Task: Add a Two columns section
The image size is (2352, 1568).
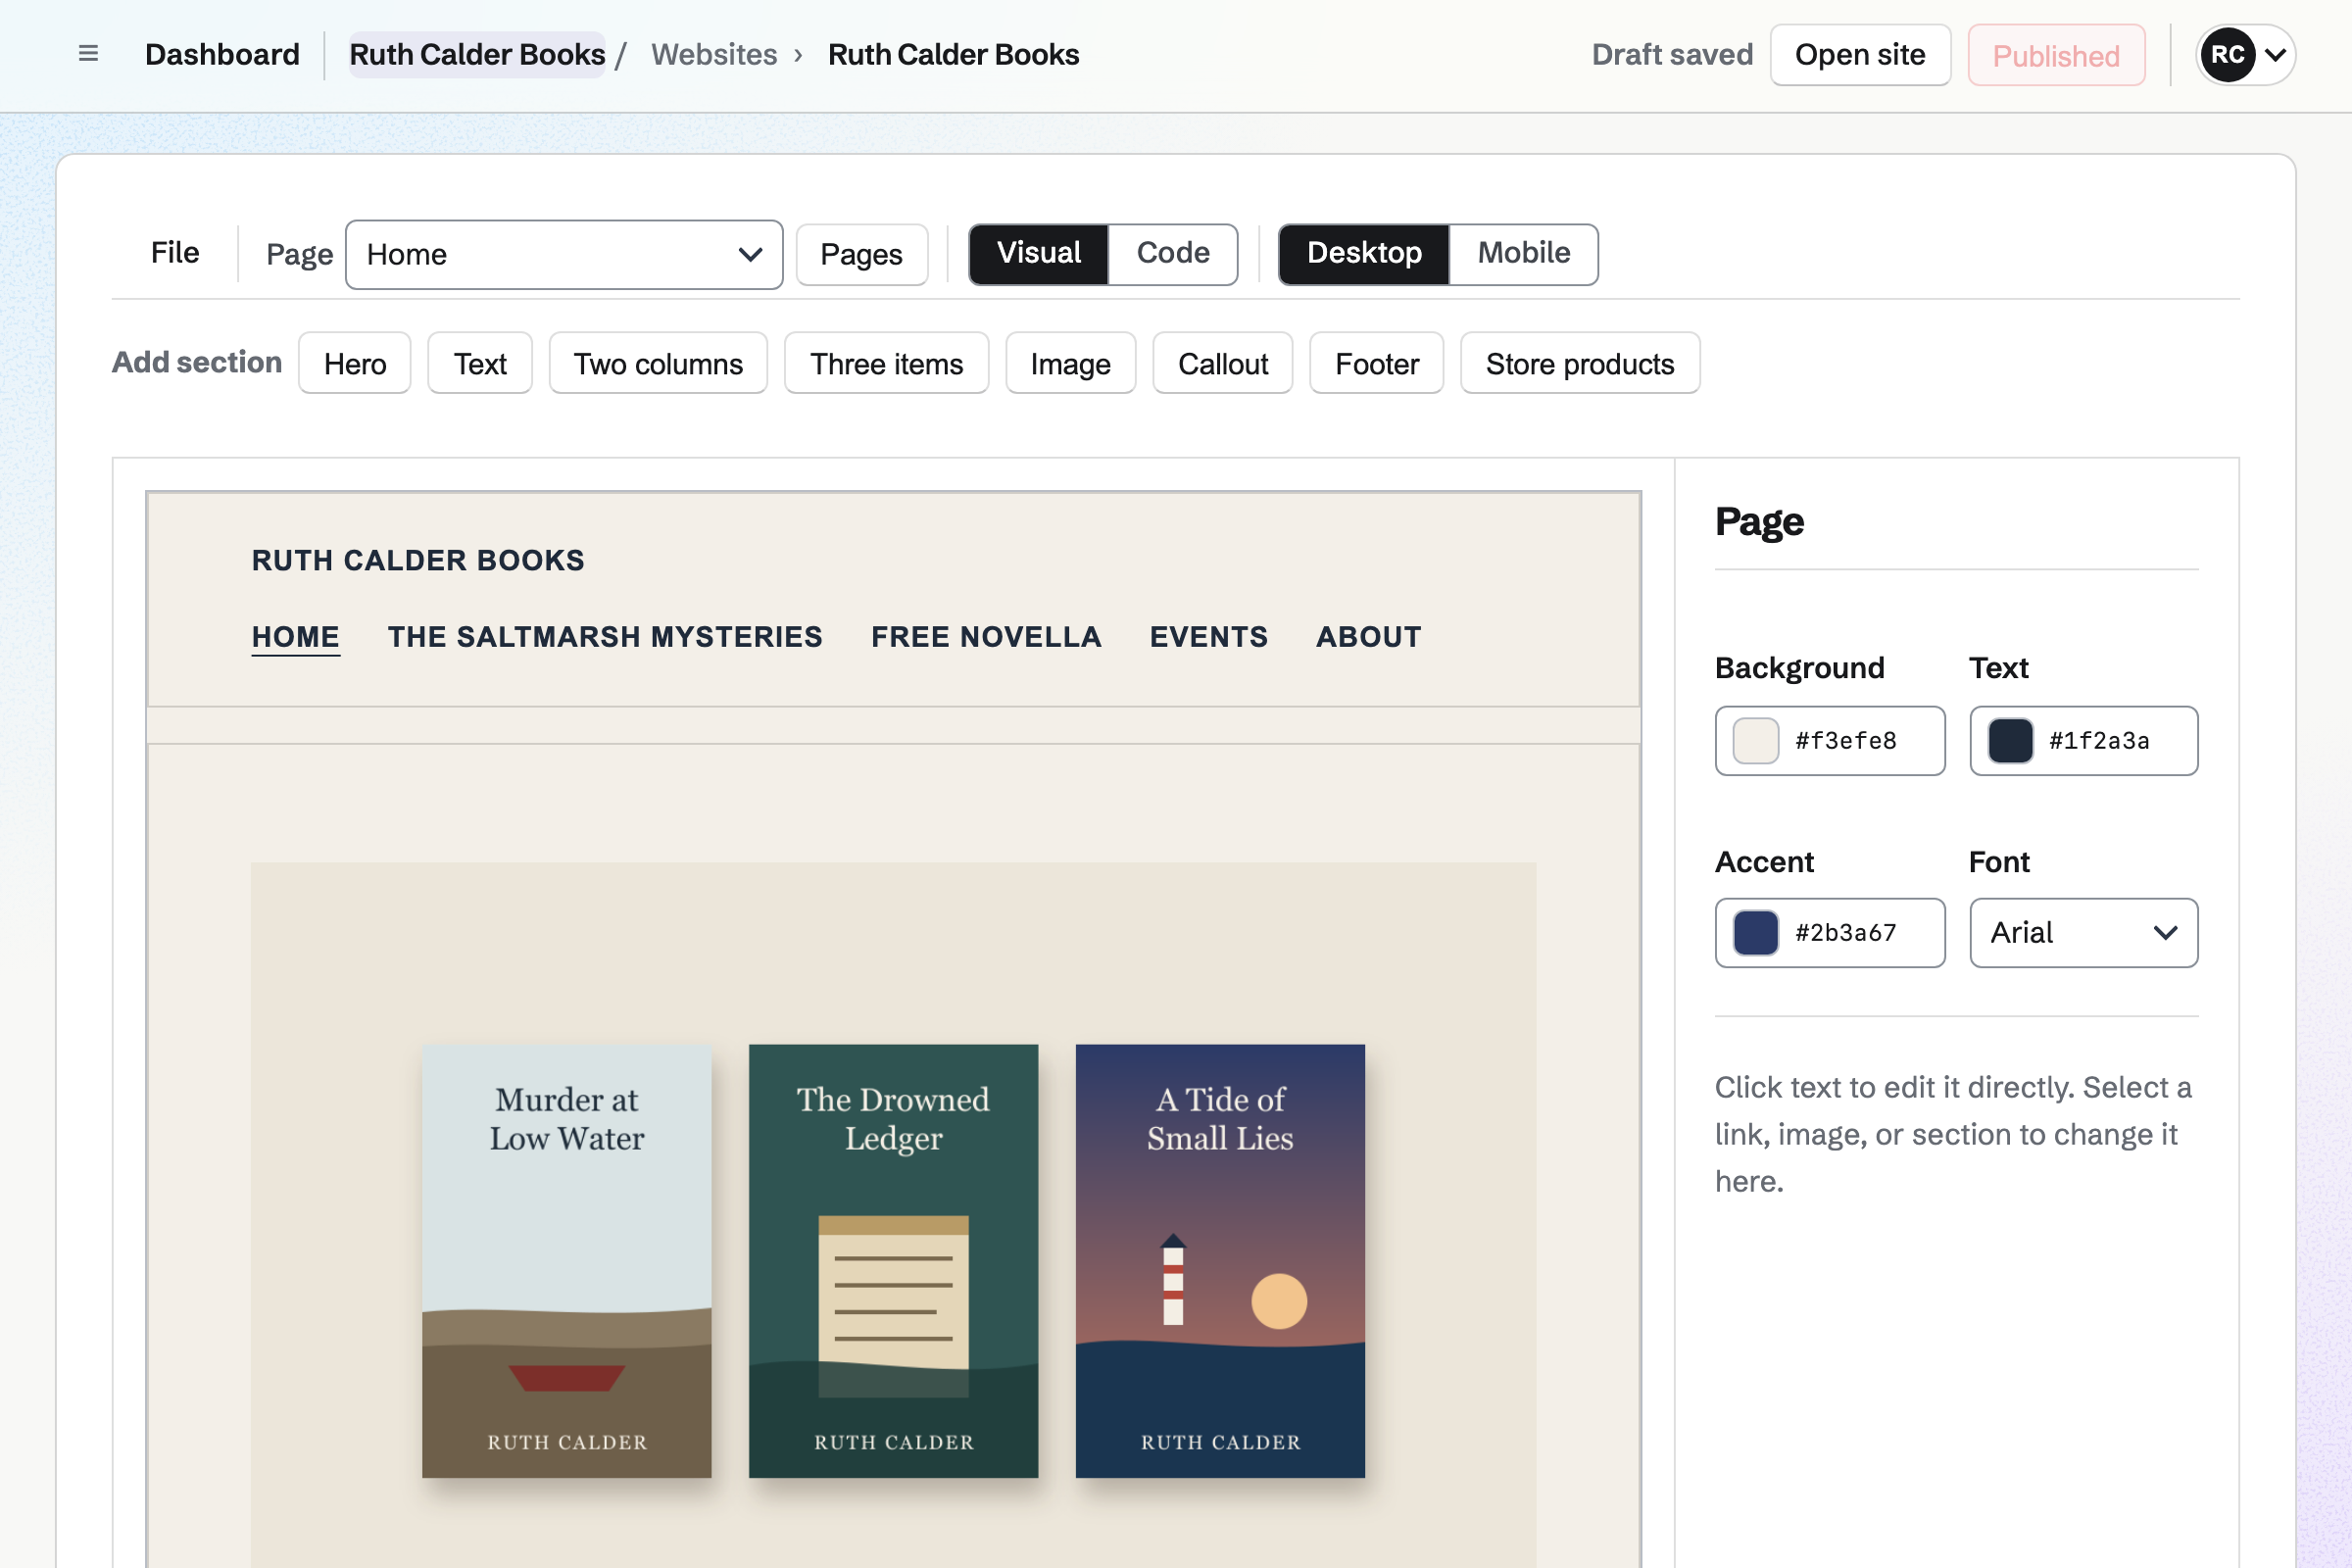Action: pos(658,363)
